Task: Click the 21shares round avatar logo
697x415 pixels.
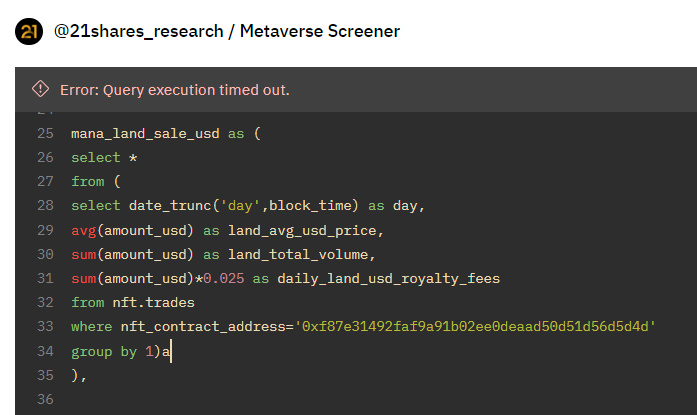Action: pyautogui.click(x=29, y=32)
